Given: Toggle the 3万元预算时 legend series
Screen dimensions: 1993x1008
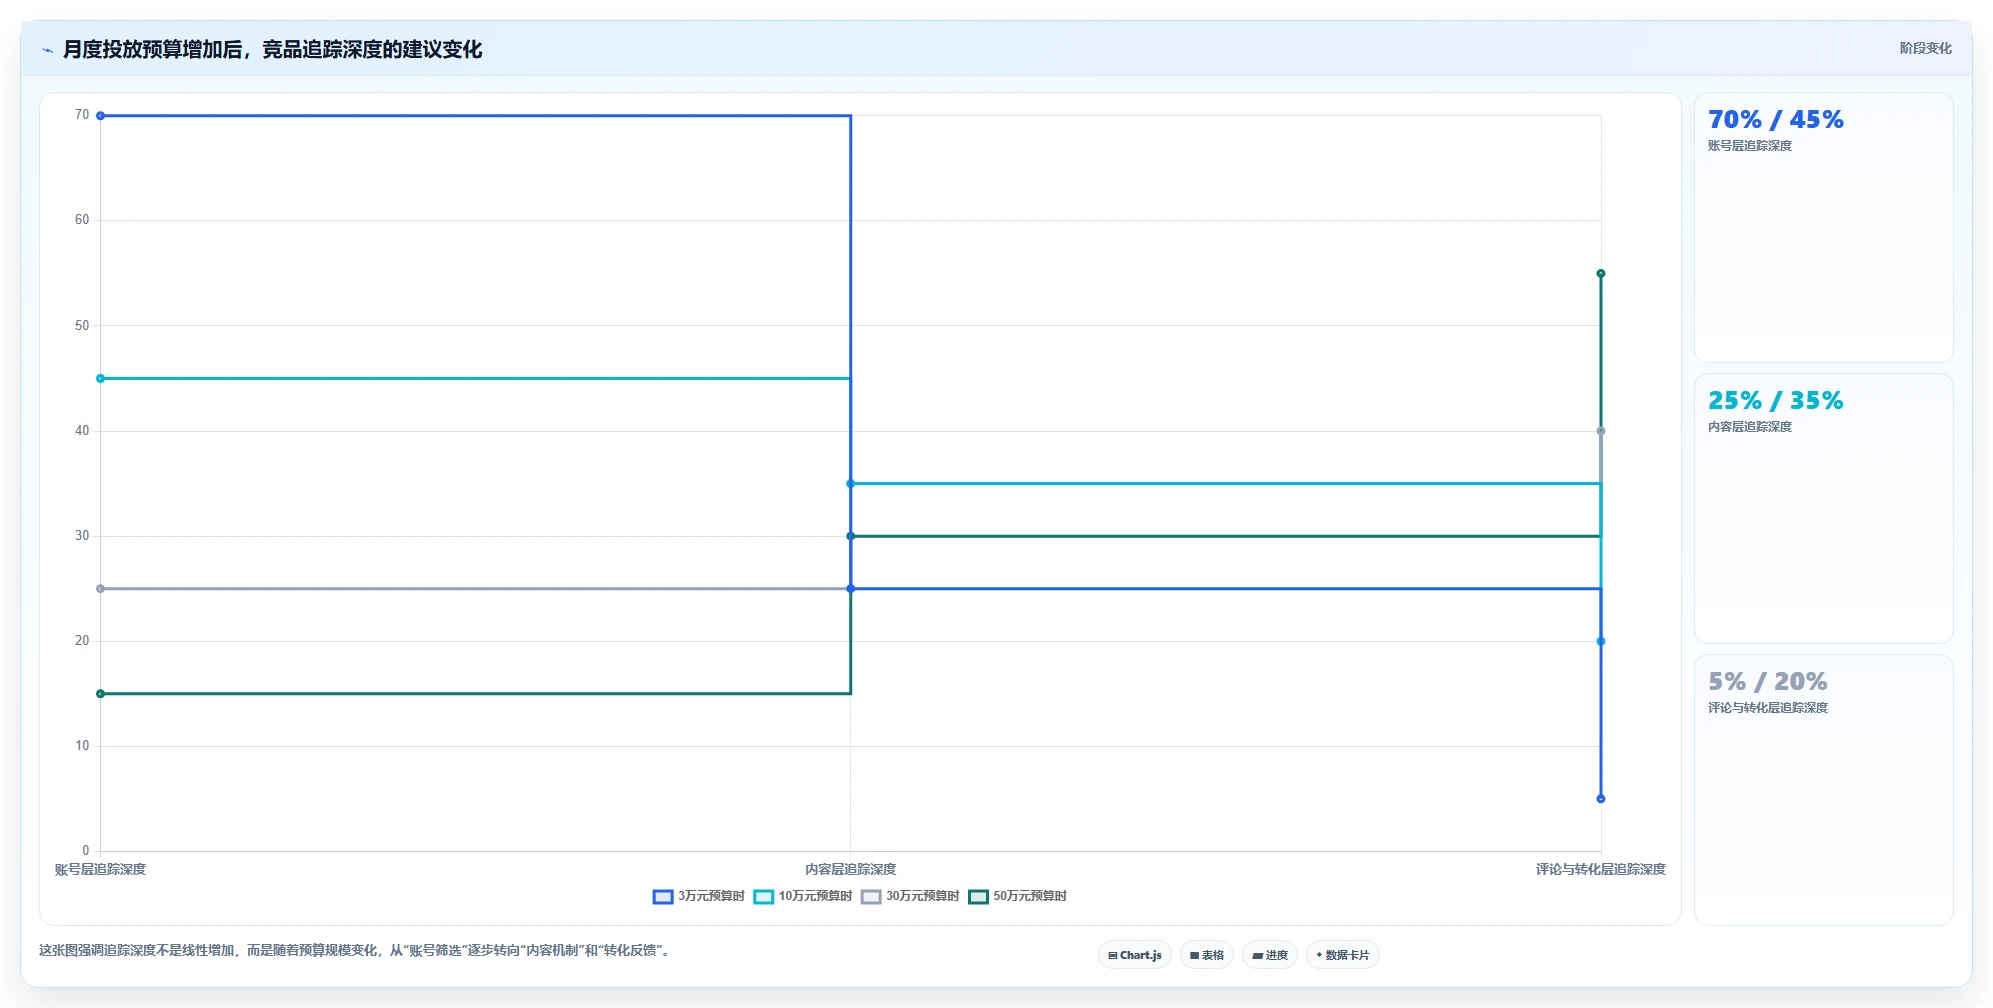Looking at the screenshot, I should tap(698, 896).
